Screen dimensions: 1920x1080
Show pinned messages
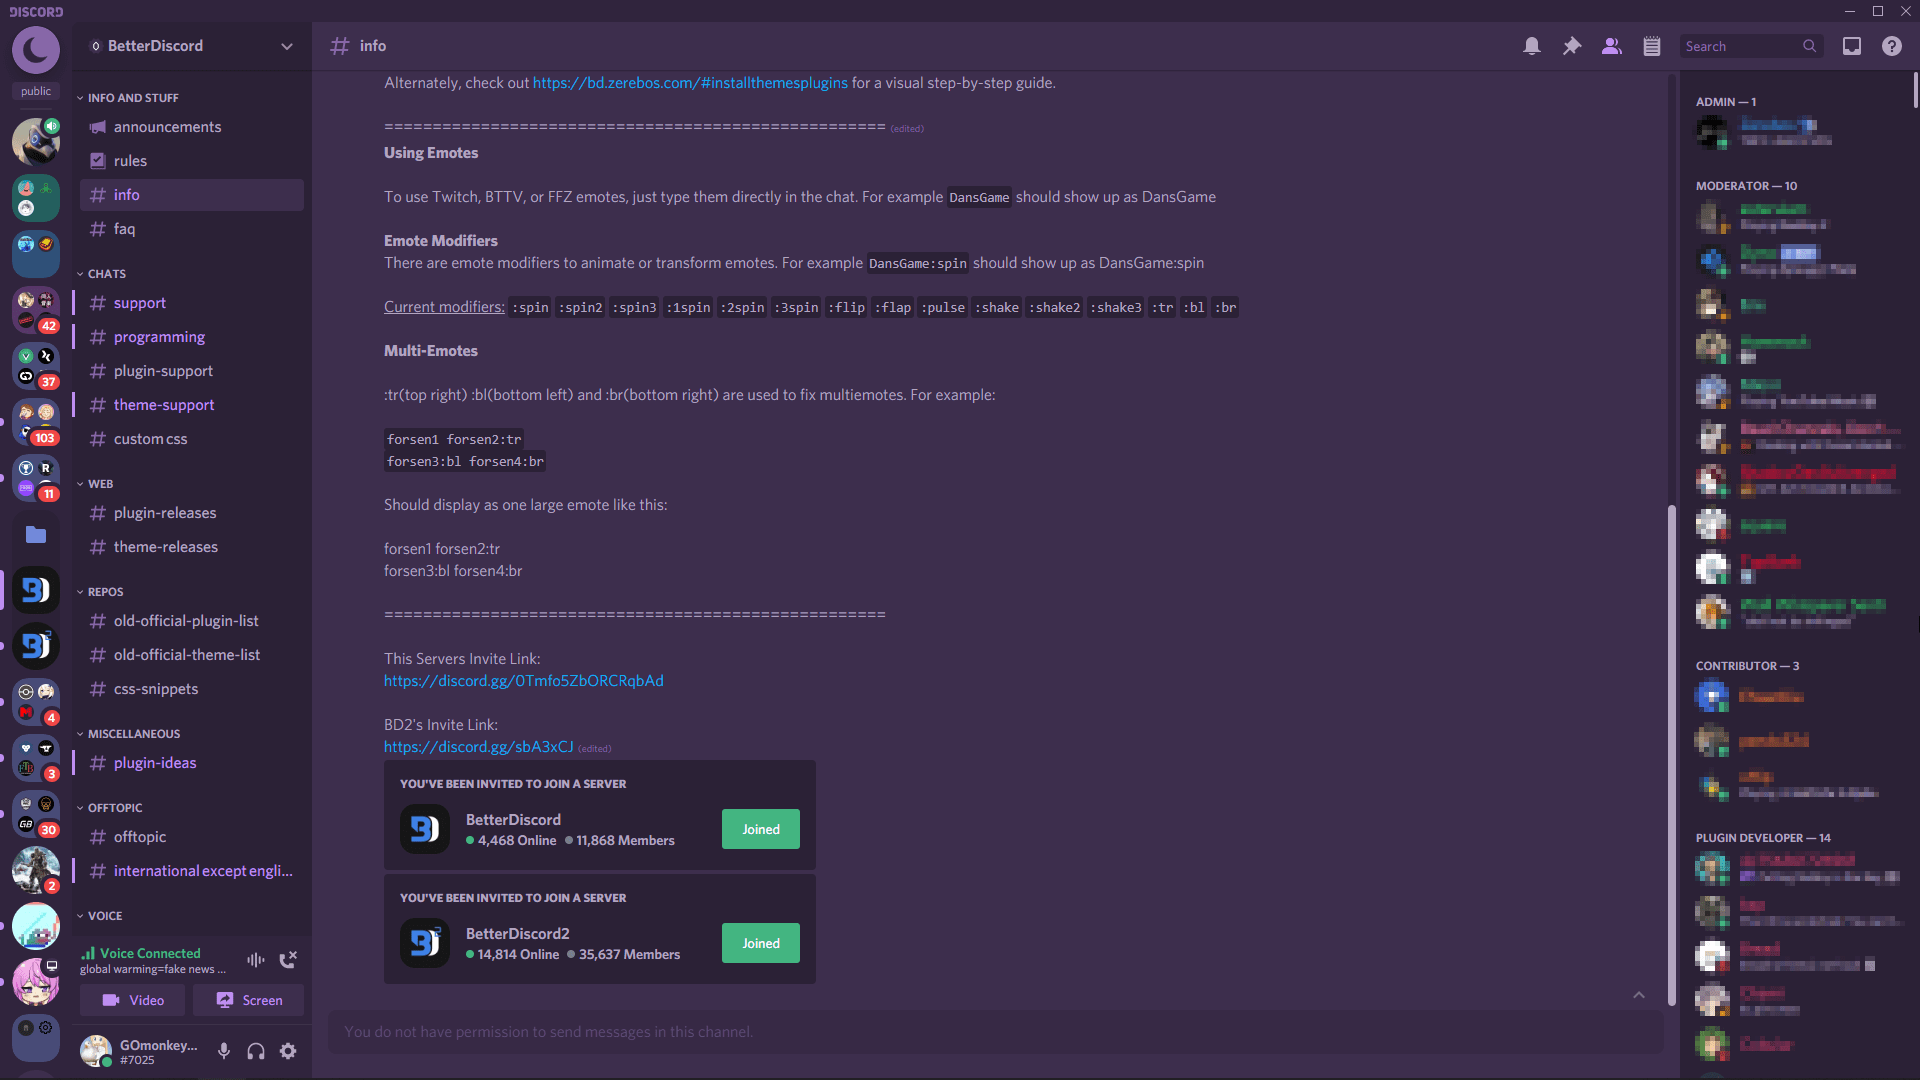[x=1571, y=46]
